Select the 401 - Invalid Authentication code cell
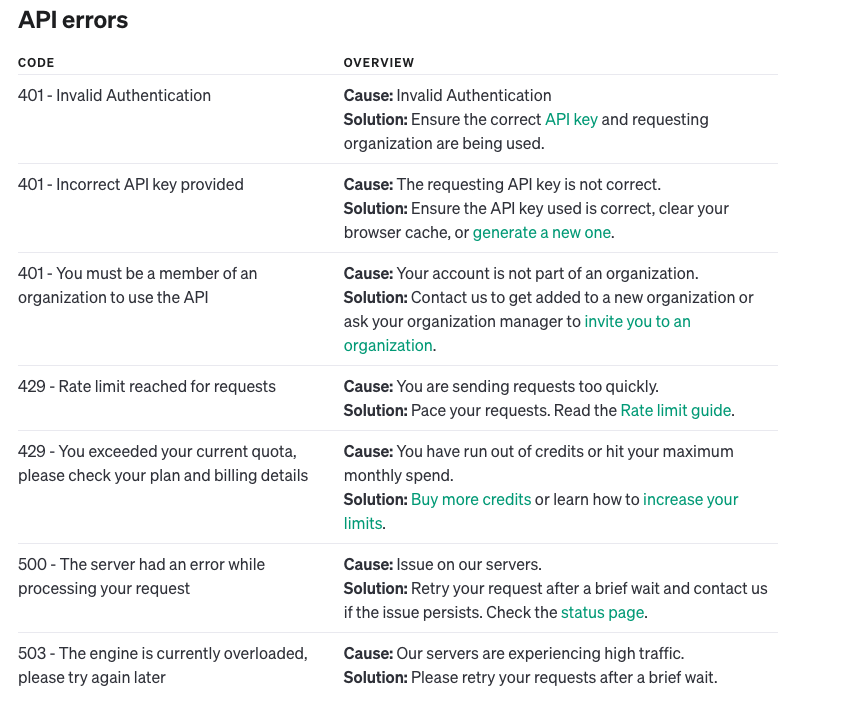 click(x=115, y=96)
